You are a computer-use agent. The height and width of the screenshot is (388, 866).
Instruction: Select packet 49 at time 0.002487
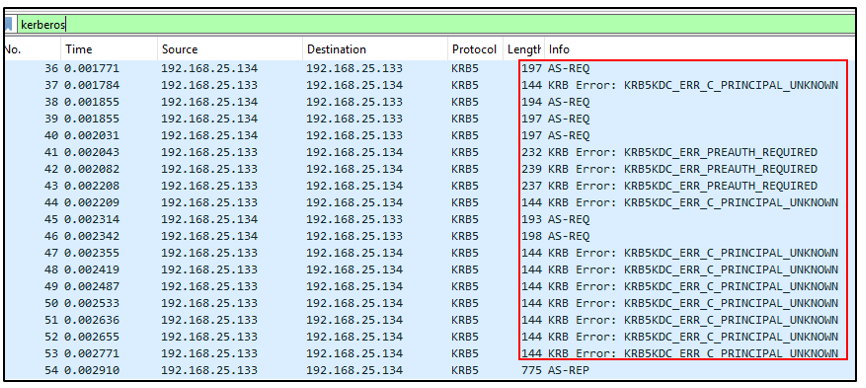click(430, 286)
